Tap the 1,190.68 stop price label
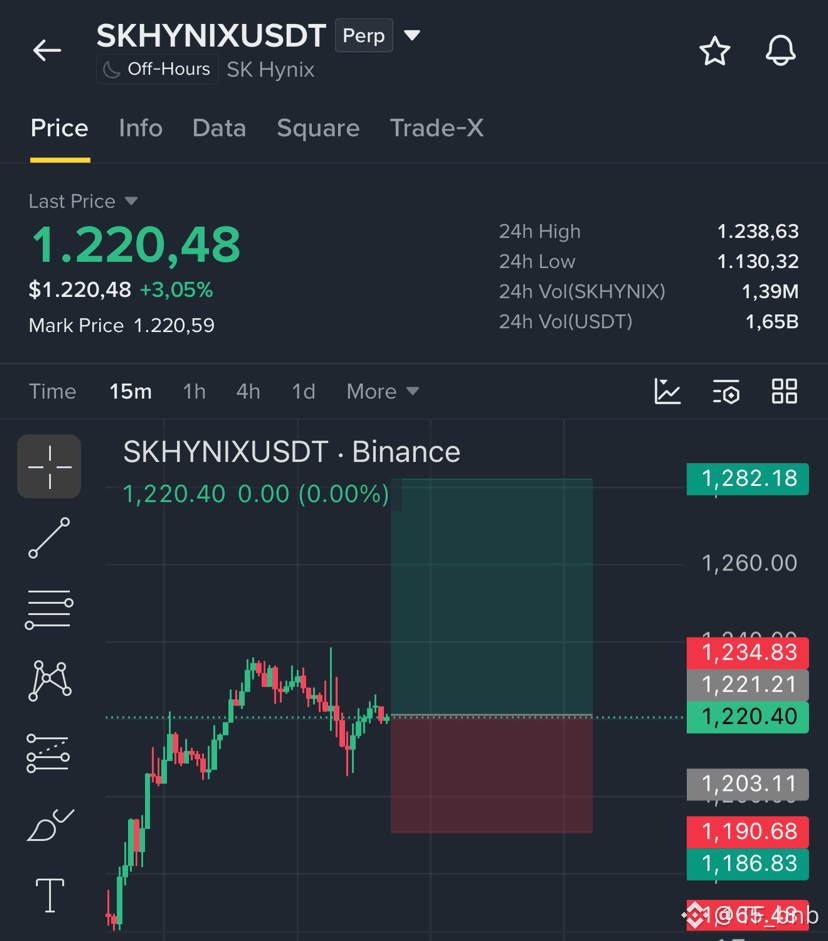The height and width of the screenshot is (941, 828). coord(748,832)
